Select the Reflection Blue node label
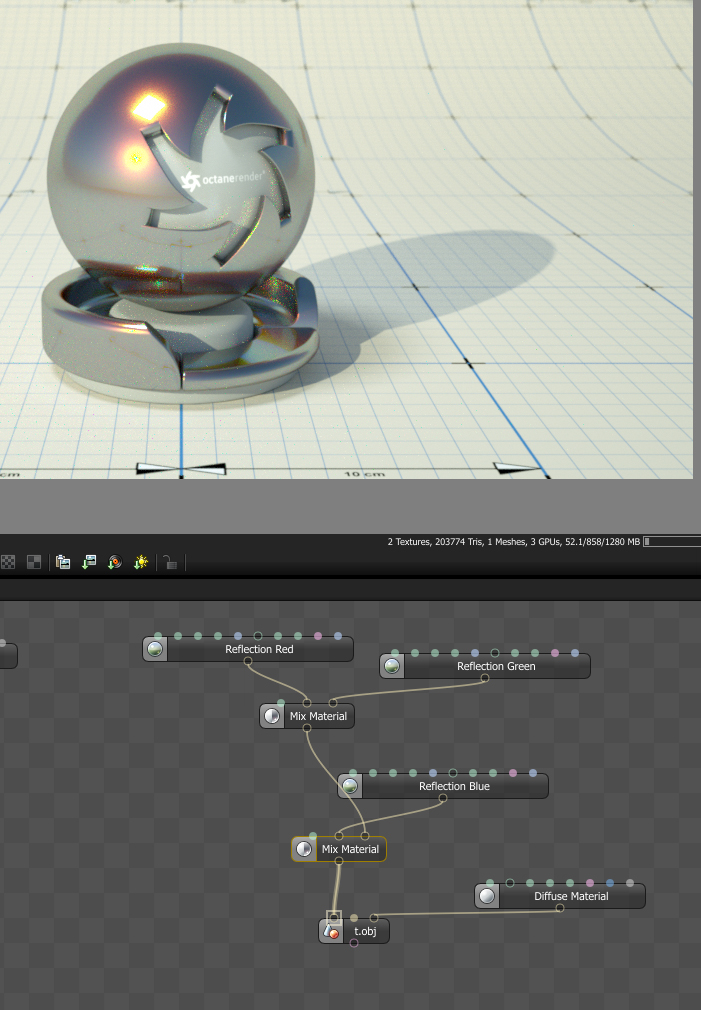Image resolution: width=701 pixels, height=1010 pixels. click(454, 786)
